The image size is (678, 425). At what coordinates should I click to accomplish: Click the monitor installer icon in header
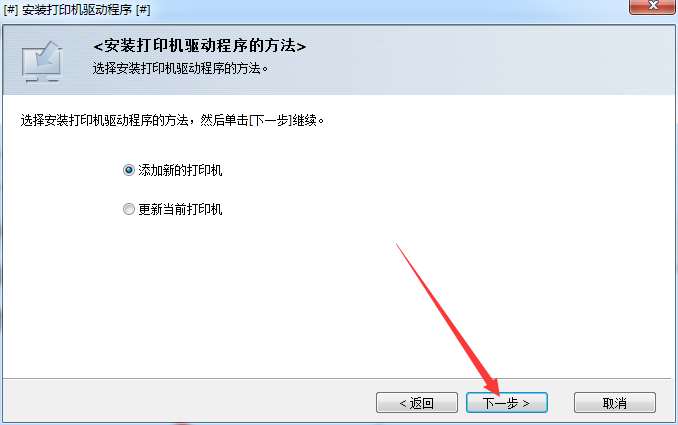tap(42, 61)
